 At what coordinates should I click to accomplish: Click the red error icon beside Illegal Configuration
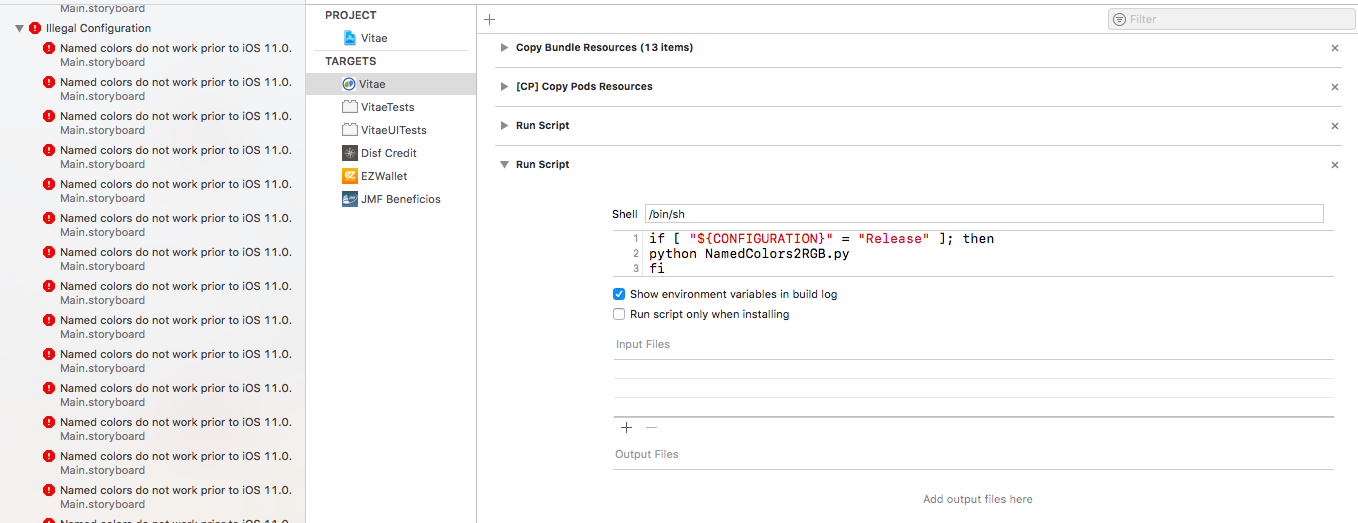click(x=36, y=29)
